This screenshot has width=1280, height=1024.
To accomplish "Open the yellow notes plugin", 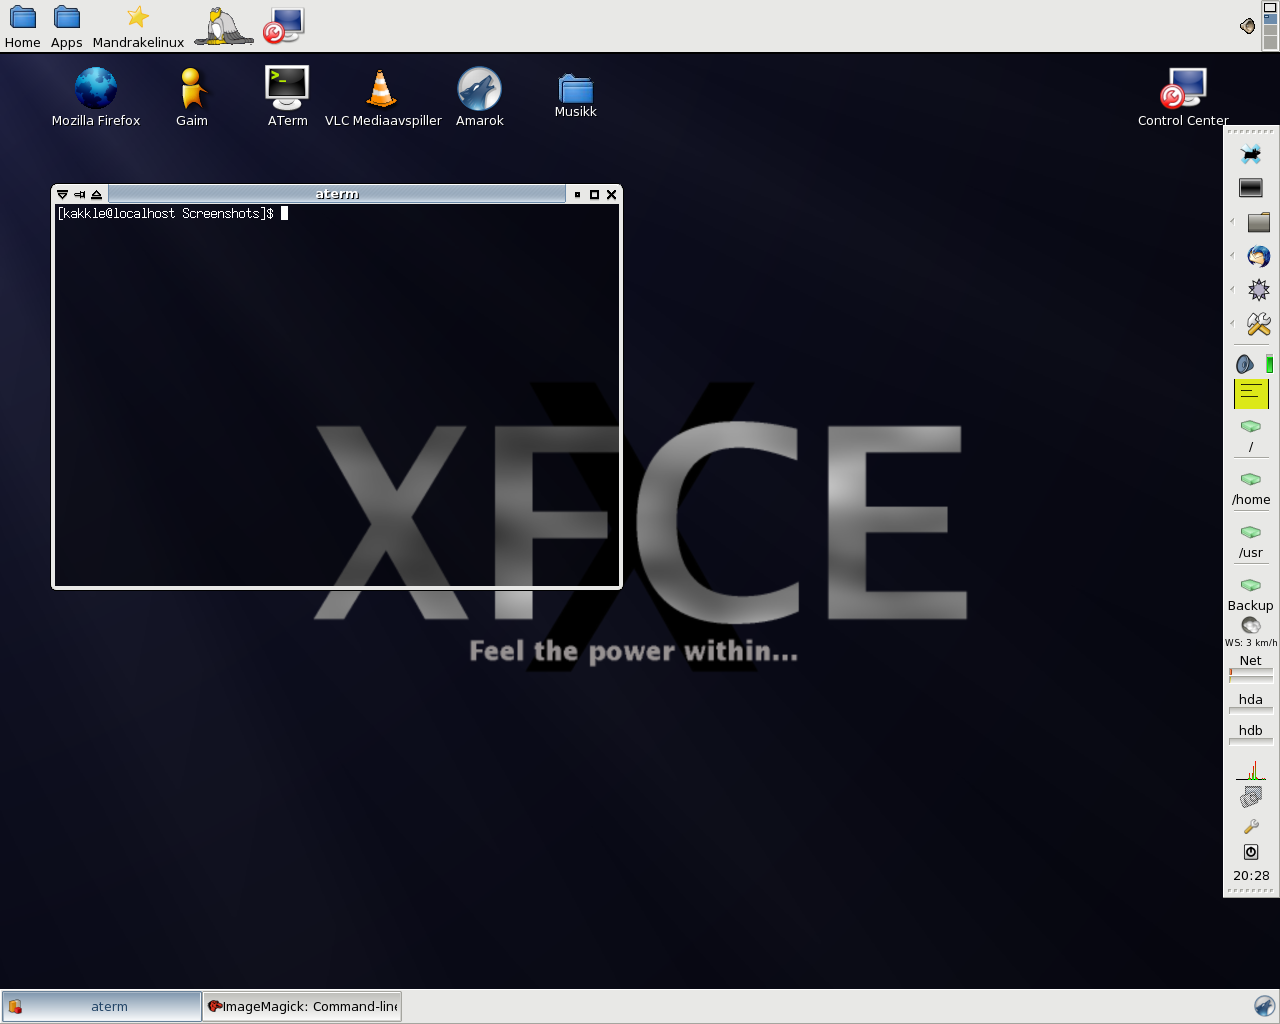I will 1251,394.
